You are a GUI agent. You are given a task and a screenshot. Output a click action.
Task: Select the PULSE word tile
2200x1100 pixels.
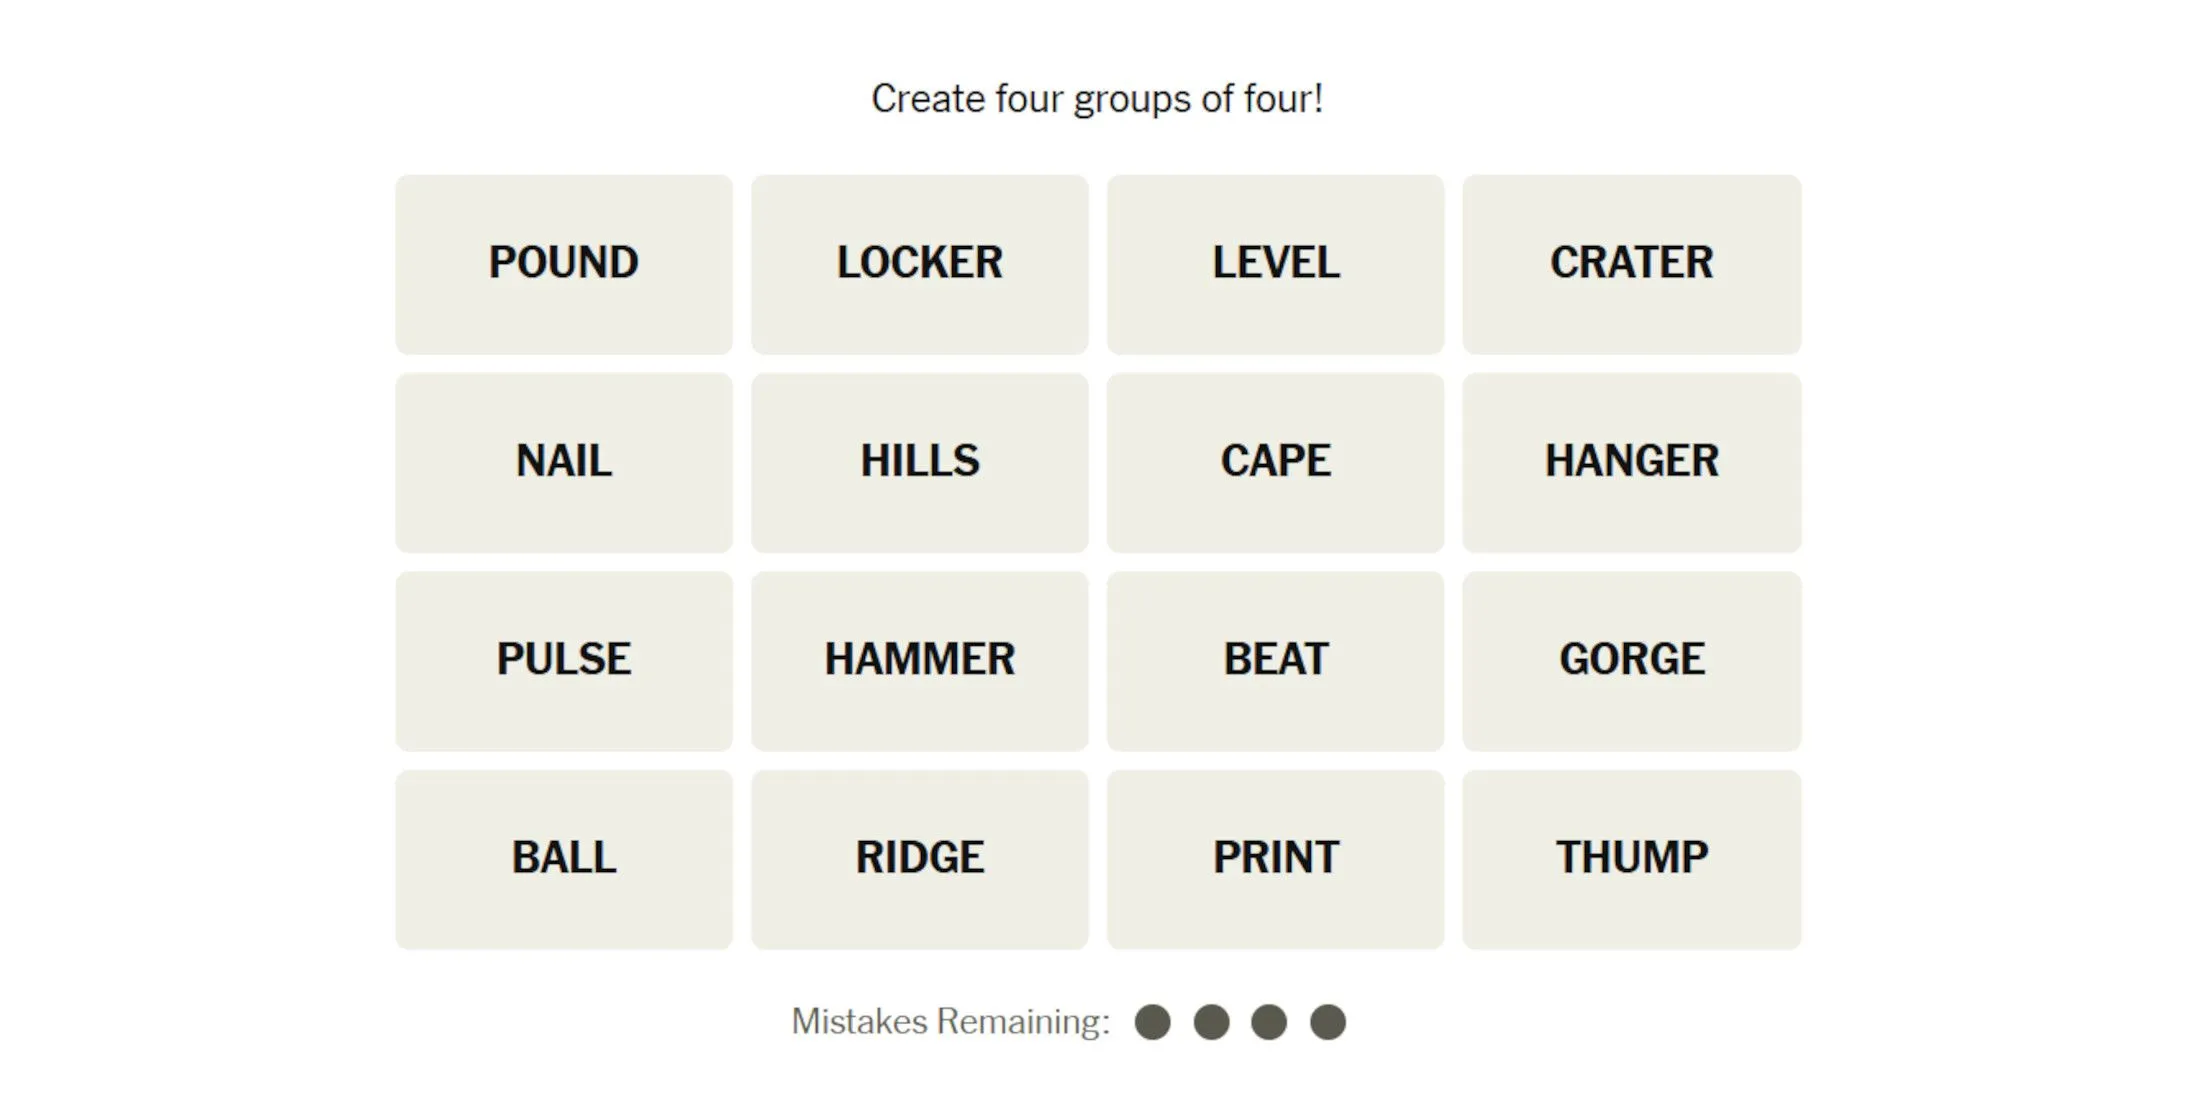click(x=564, y=660)
